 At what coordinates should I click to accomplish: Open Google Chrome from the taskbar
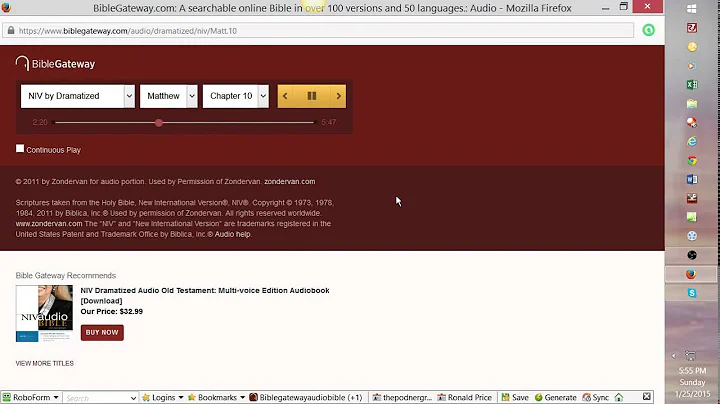coord(692,161)
